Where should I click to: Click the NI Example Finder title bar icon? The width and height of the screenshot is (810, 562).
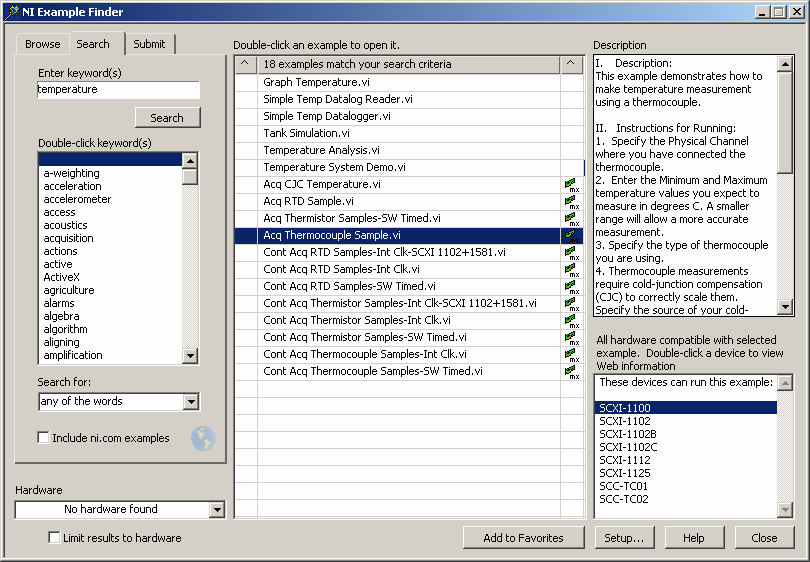click(11, 12)
